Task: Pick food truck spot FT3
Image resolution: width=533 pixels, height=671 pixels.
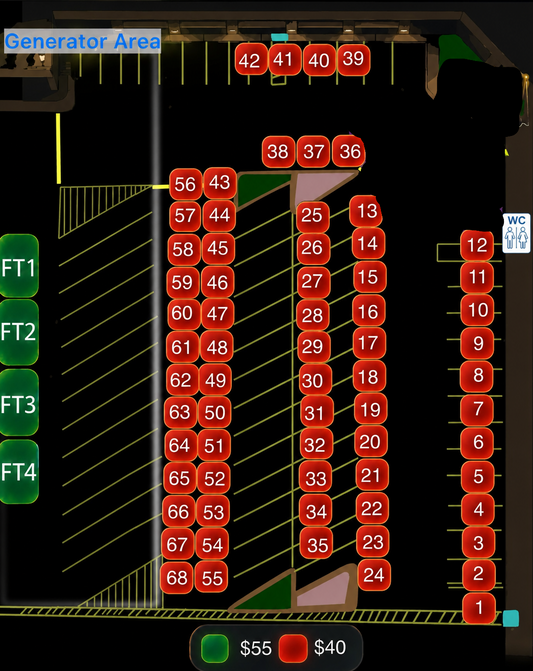Action: [x=19, y=402]
